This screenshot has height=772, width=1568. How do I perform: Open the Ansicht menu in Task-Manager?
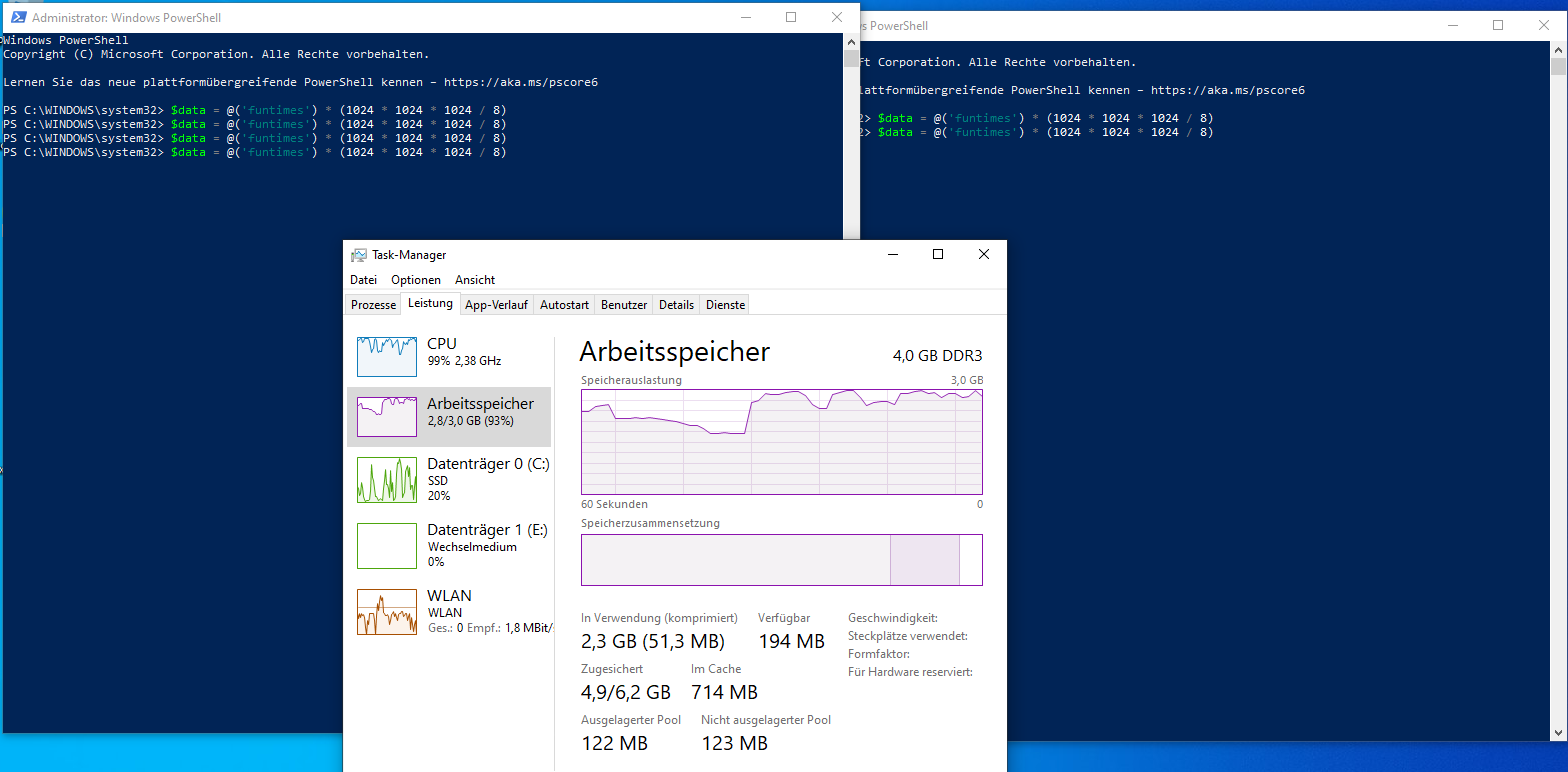coord(475,280)
